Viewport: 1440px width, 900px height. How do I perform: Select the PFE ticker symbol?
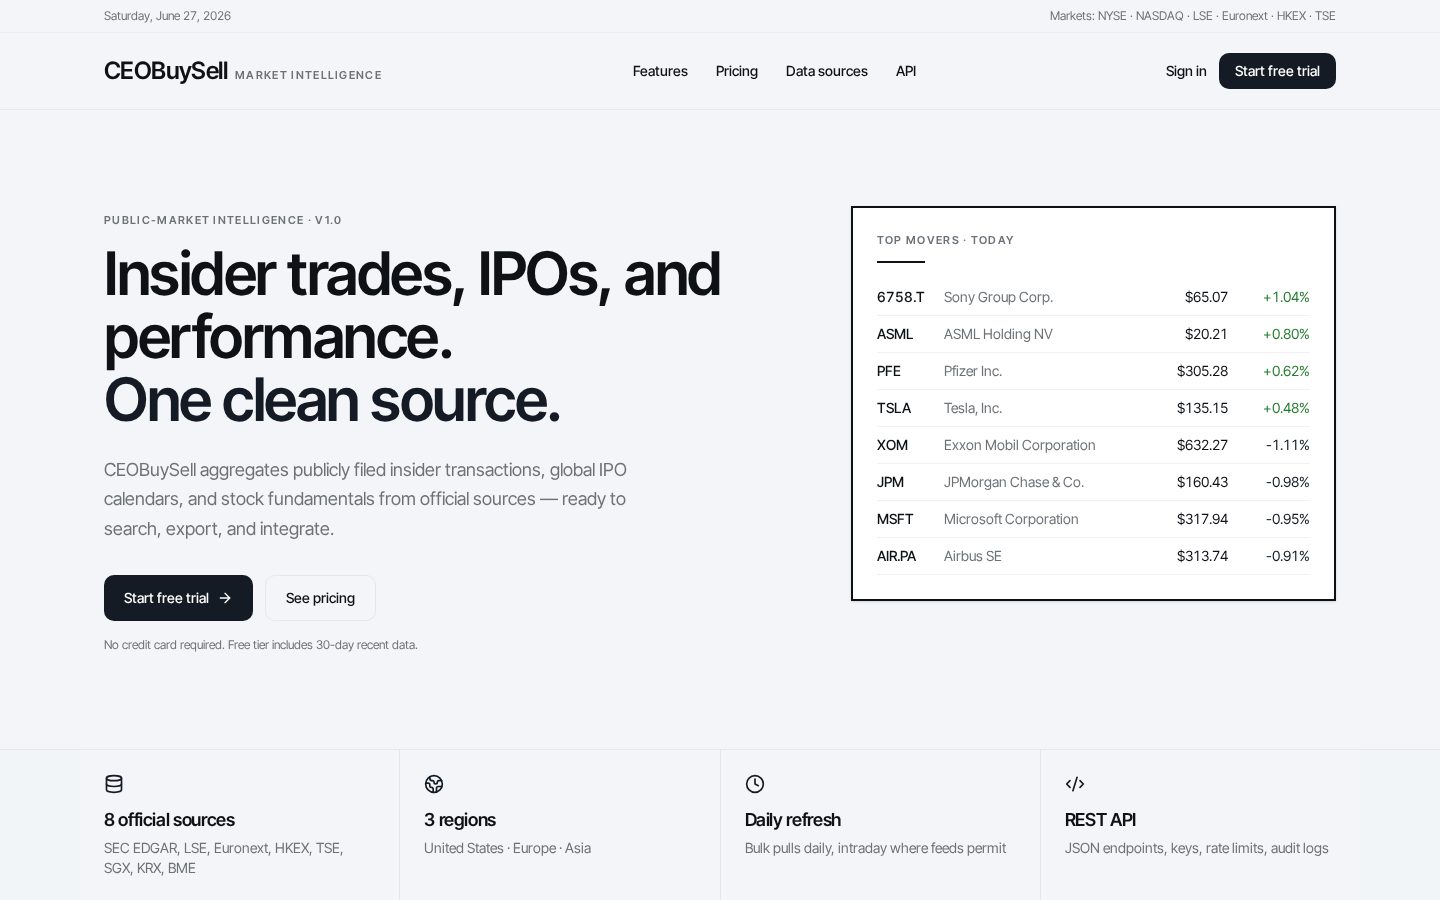coord(889,371)
